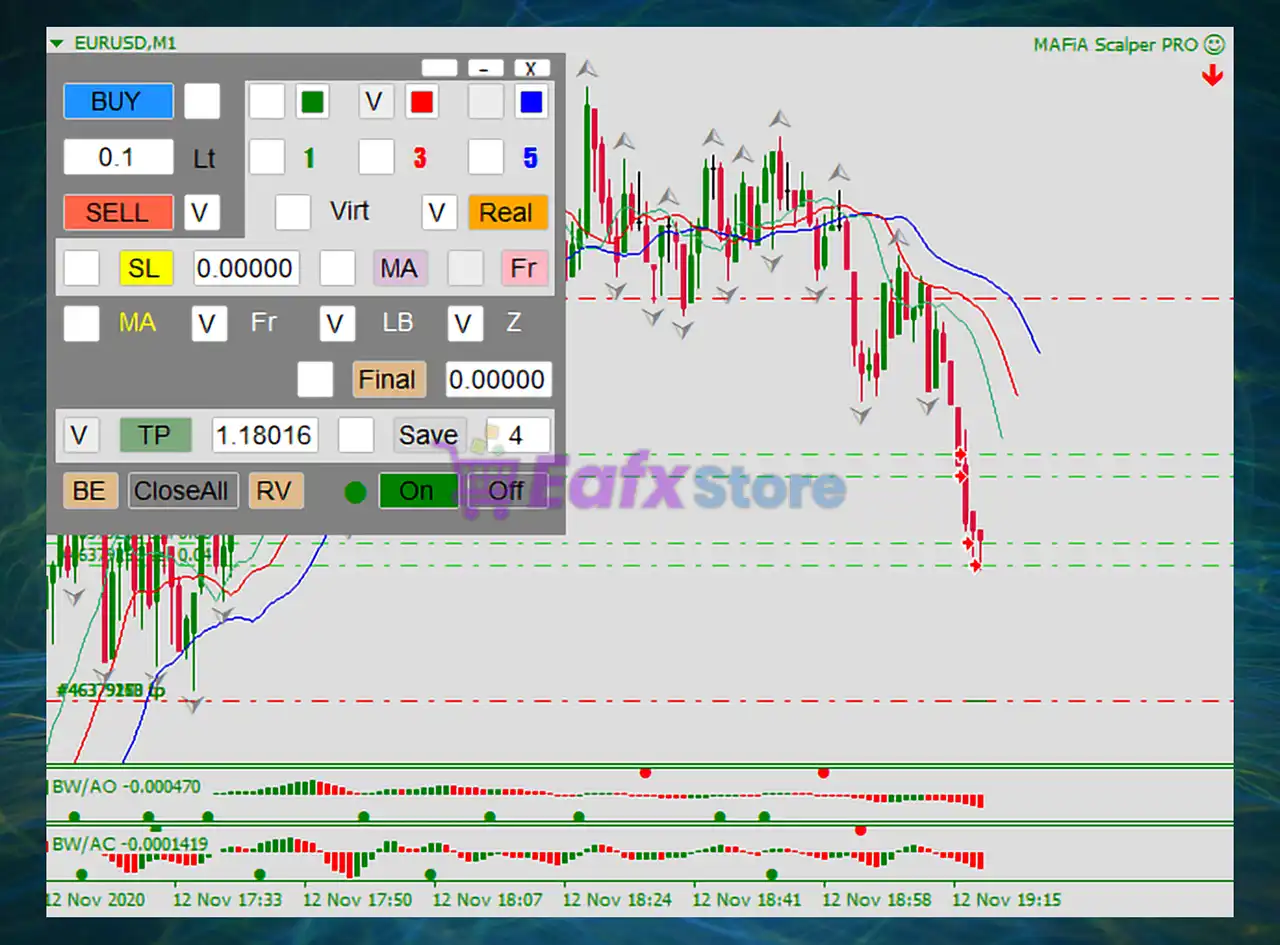The image size is (1280, 945).
Task: Click the red down arrow signal icon
Action: pos(1212,76)
